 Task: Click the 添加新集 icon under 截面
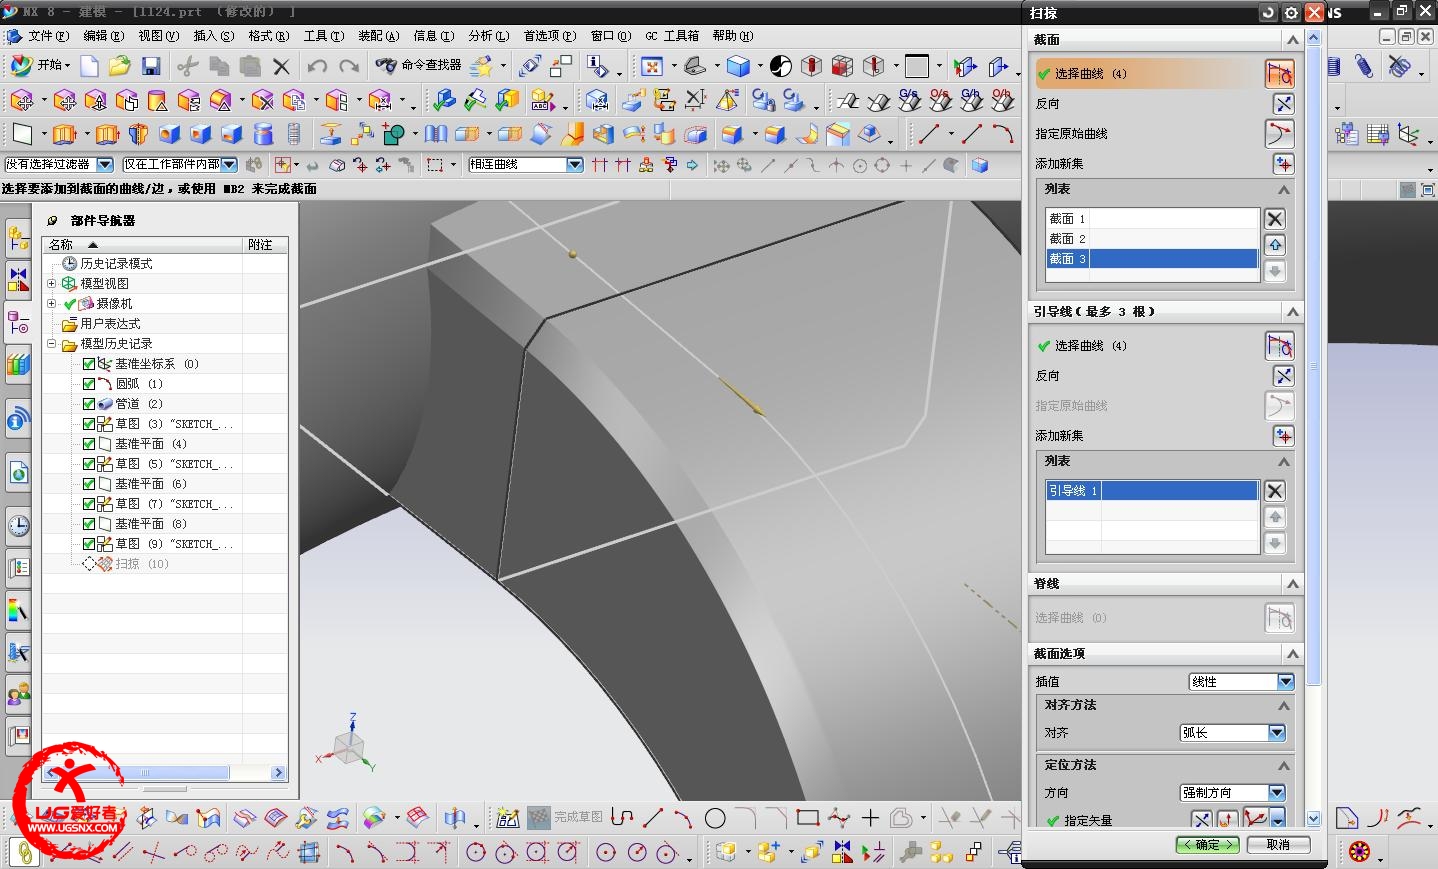1283,164
